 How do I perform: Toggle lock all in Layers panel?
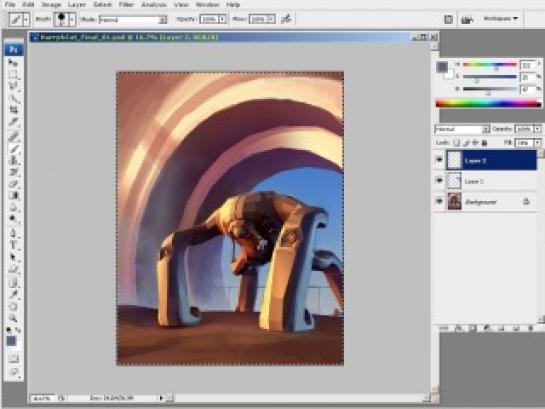484,142
